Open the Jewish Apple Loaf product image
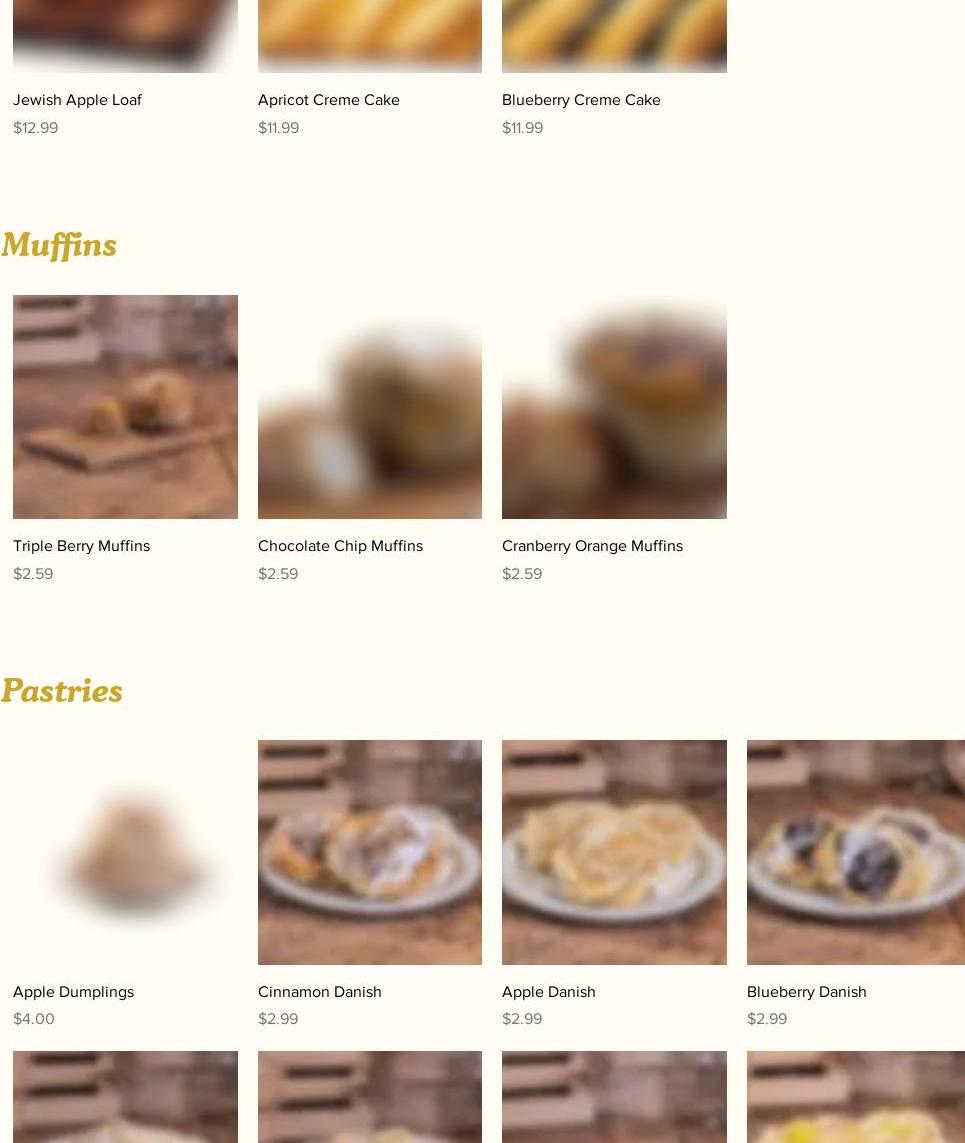Viewport: 965px width, 1143px height. pyautogui.click(x=125, y=36)
